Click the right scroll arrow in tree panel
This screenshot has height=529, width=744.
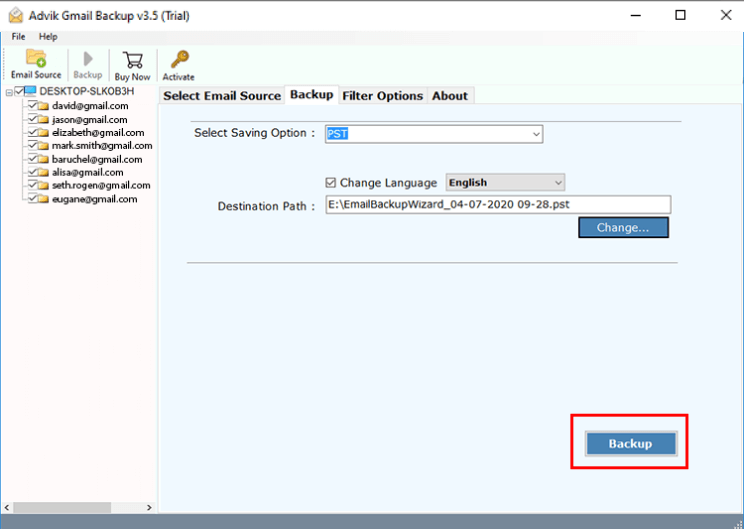[x=149, y=508]
